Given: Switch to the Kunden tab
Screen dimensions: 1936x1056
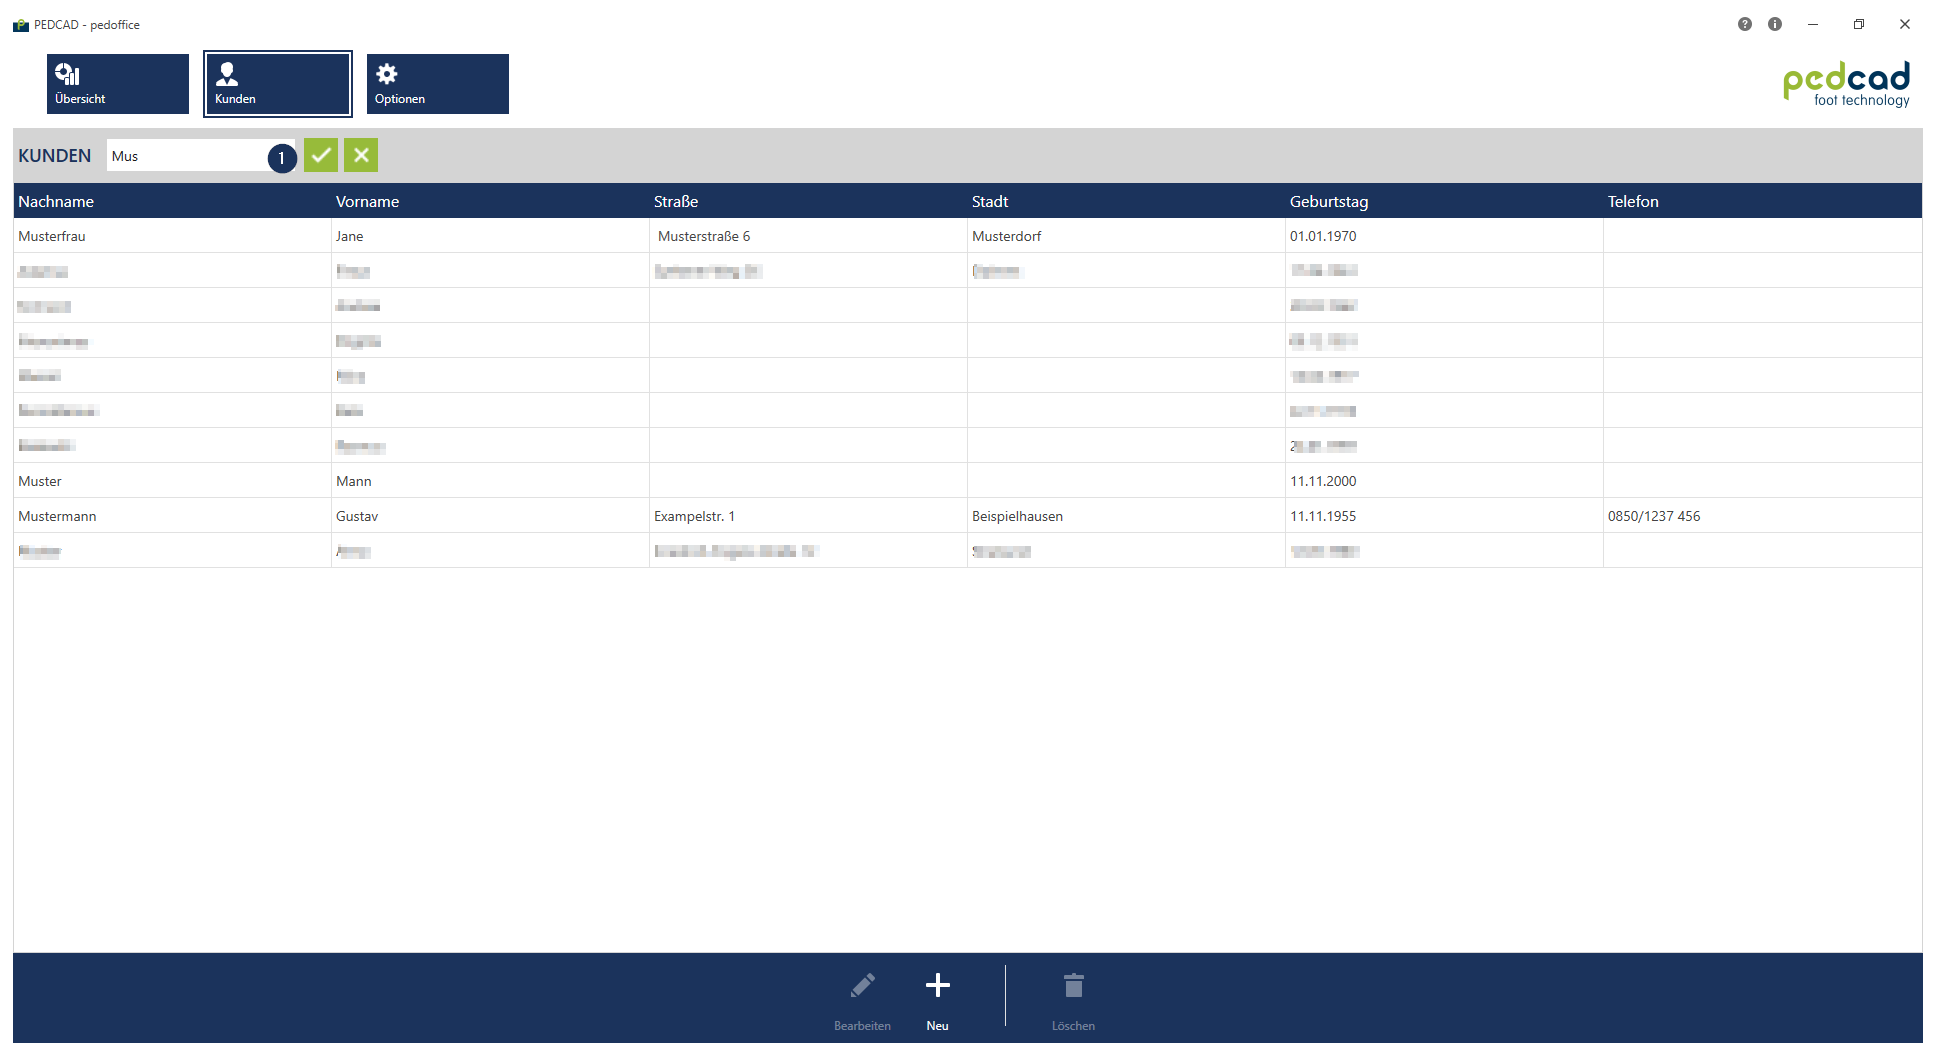Looking at the screenshot, I should [x=277, y=84].
